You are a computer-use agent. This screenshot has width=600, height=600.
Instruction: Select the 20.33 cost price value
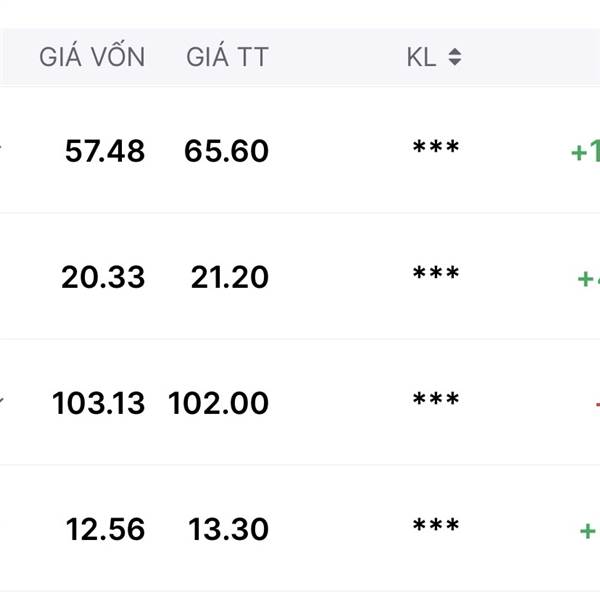click(x=103, y=277)
